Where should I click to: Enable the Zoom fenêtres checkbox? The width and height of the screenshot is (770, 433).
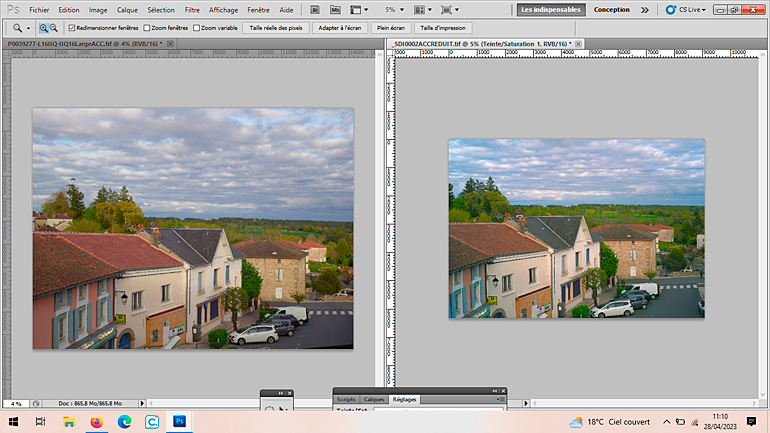(x=146, y=28)
